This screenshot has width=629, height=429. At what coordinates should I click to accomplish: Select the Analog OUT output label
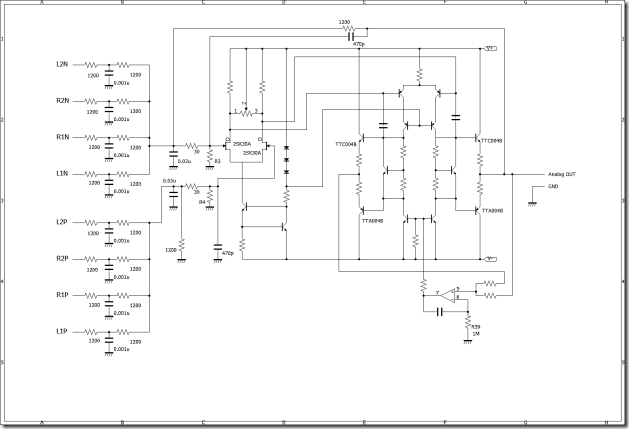click(562, 173)
